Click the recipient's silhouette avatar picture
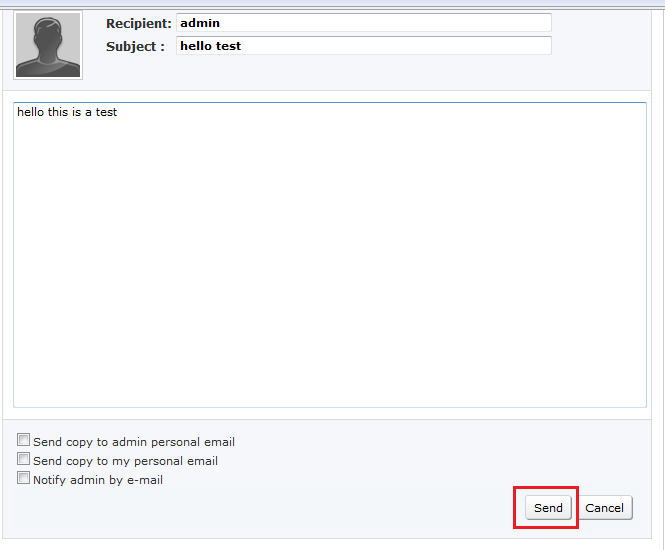The height and width of the screenshot is (550, 665). 48,45
